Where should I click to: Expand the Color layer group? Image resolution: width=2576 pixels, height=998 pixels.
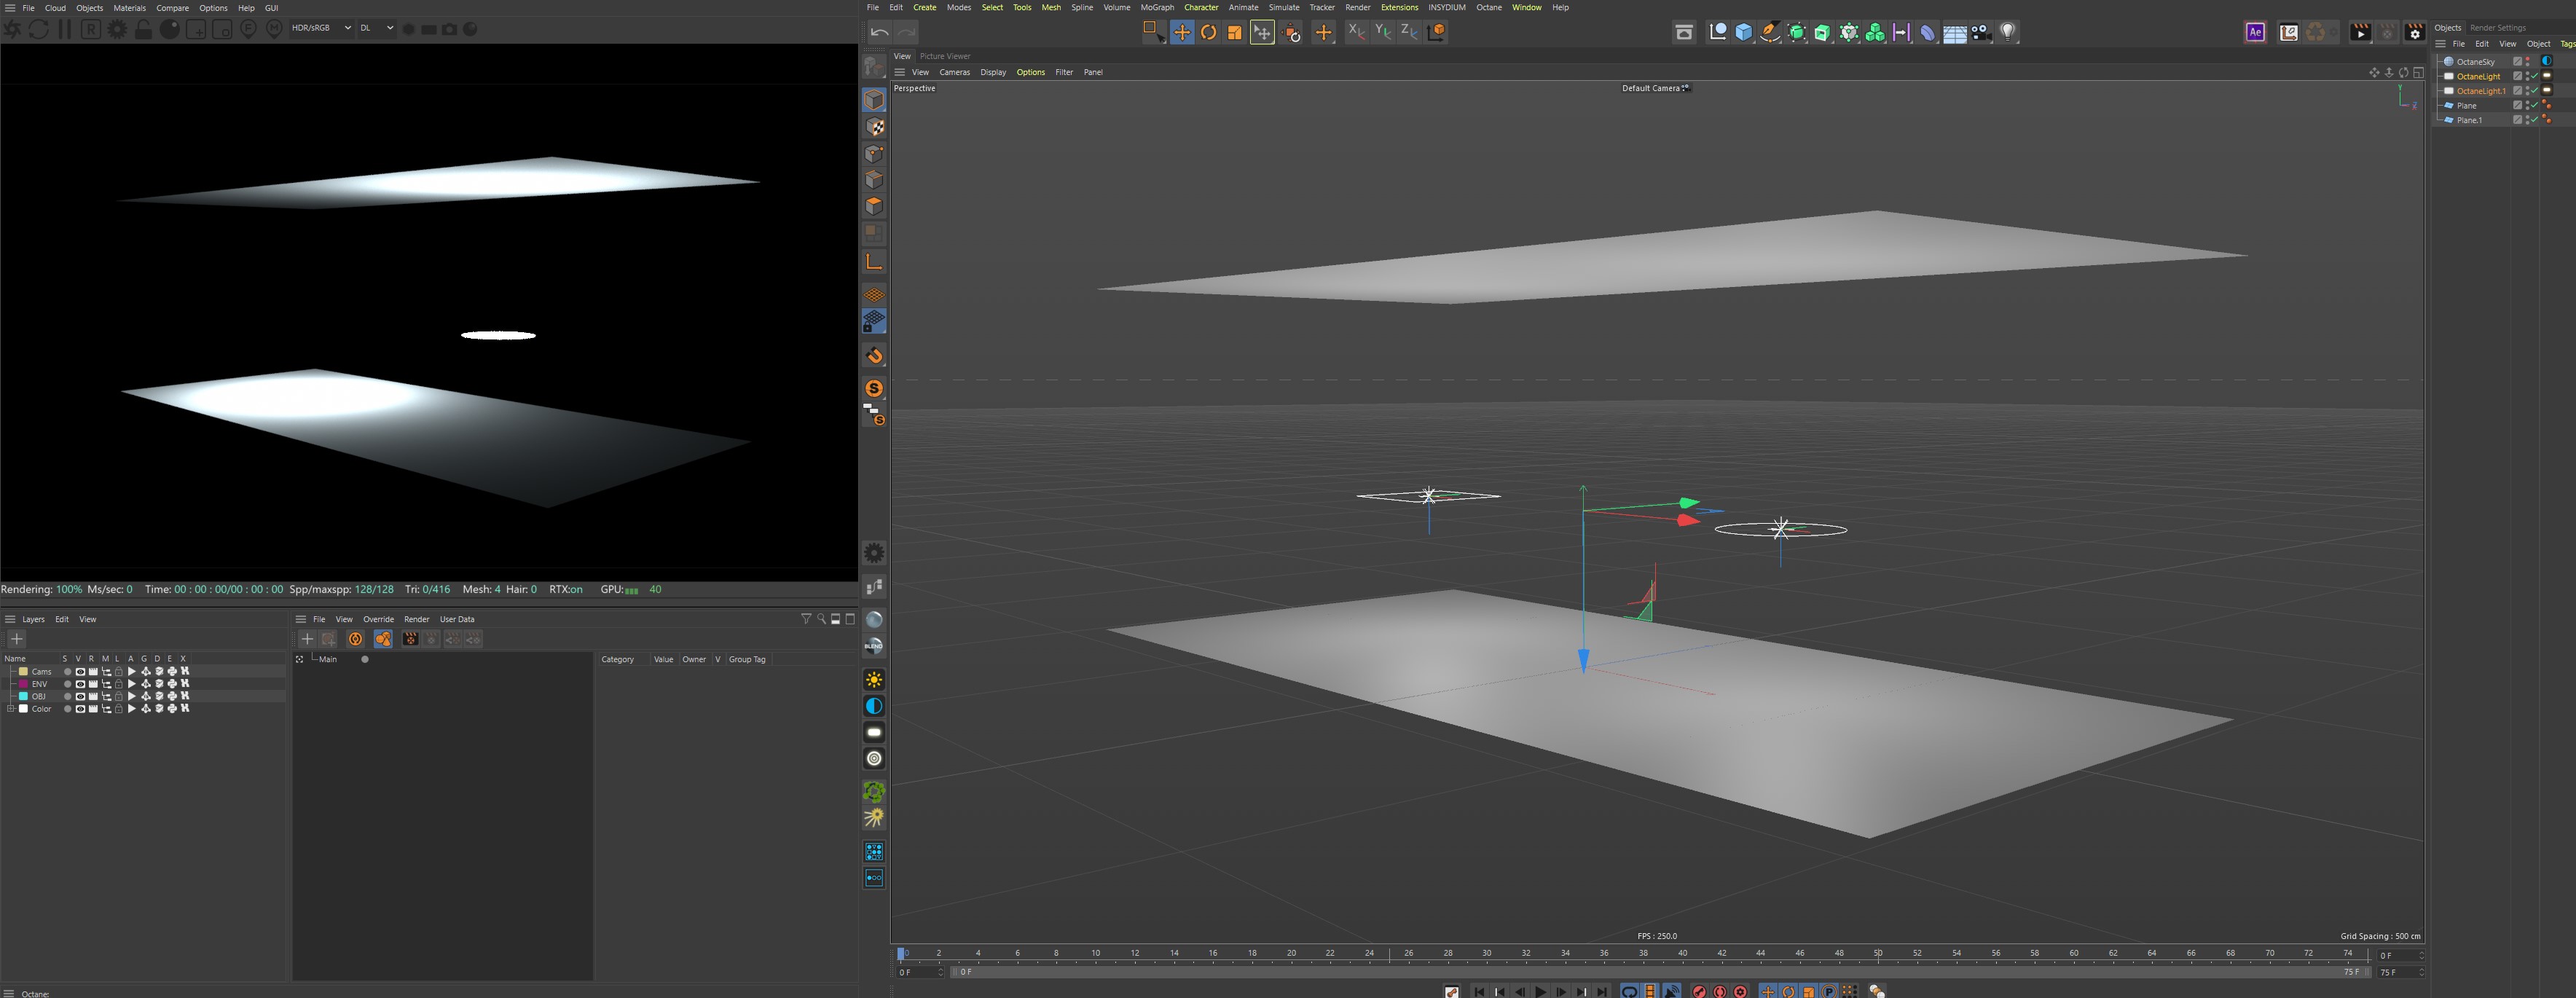pos(11,709)
